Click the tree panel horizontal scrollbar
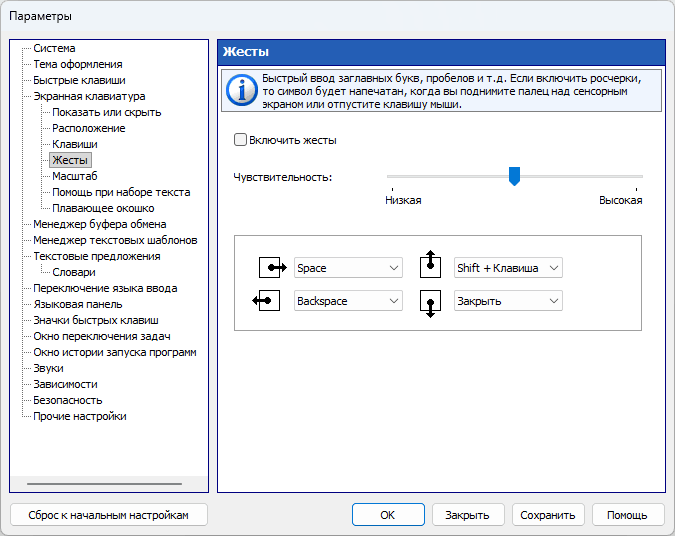 point(104,484)
